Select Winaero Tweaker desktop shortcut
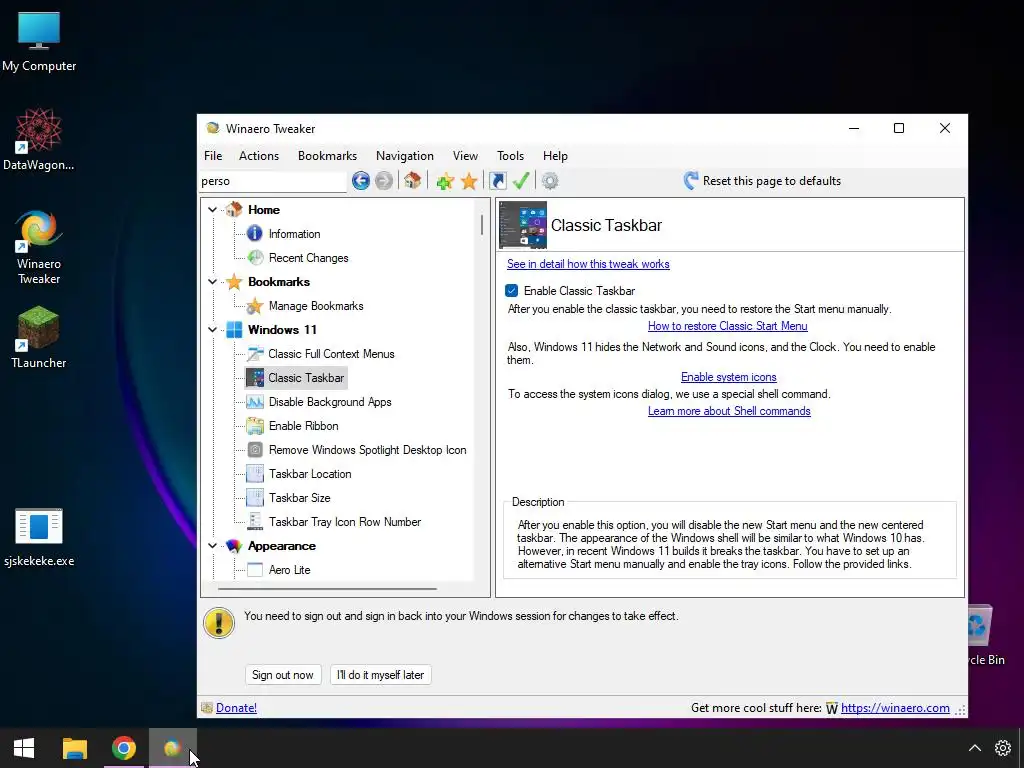Image resolution: width=1024 pixels, height=768 pixels. (39, 248)
